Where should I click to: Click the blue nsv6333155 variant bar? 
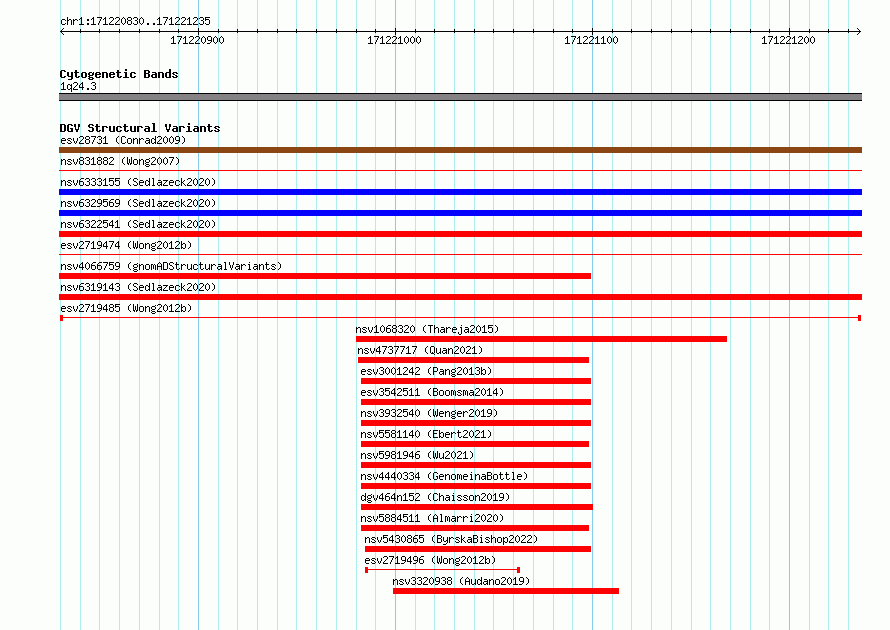click(460, 192)
